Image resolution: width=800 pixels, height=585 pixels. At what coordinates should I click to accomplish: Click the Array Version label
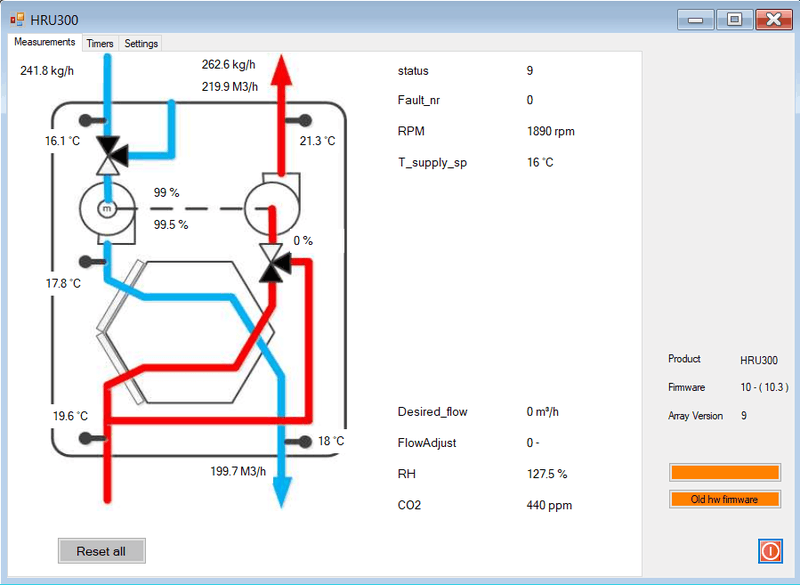695,416
